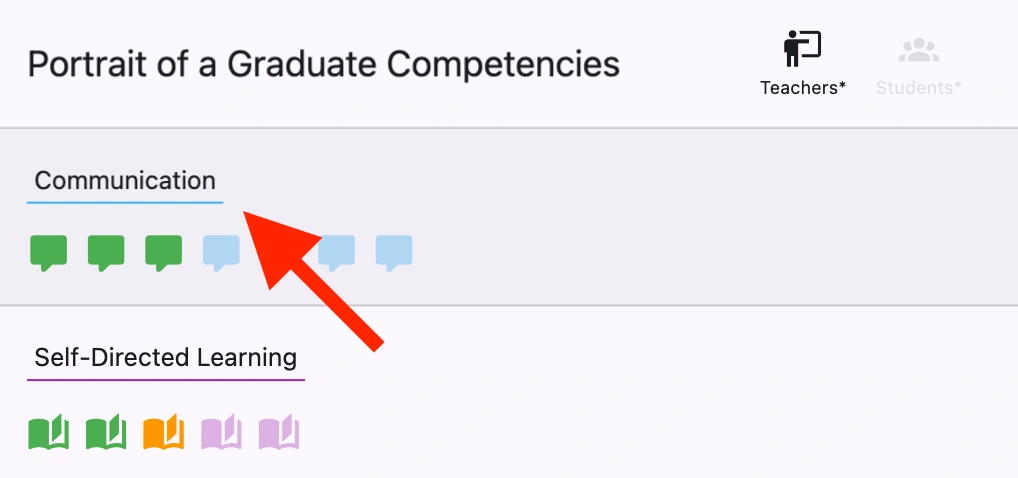Viewport: 1018px width, 478px height.
Task: Click the Portrait of a Graduate Competencies title
Action: click(323, 65)
